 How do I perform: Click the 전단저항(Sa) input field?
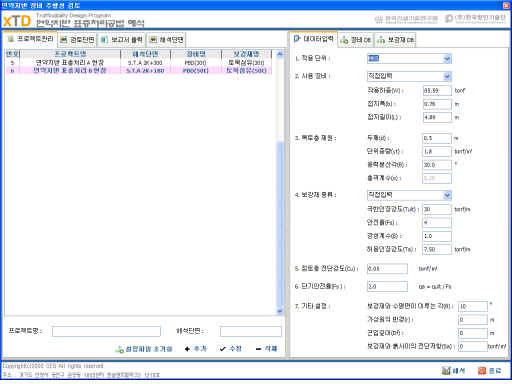(473, 346)
